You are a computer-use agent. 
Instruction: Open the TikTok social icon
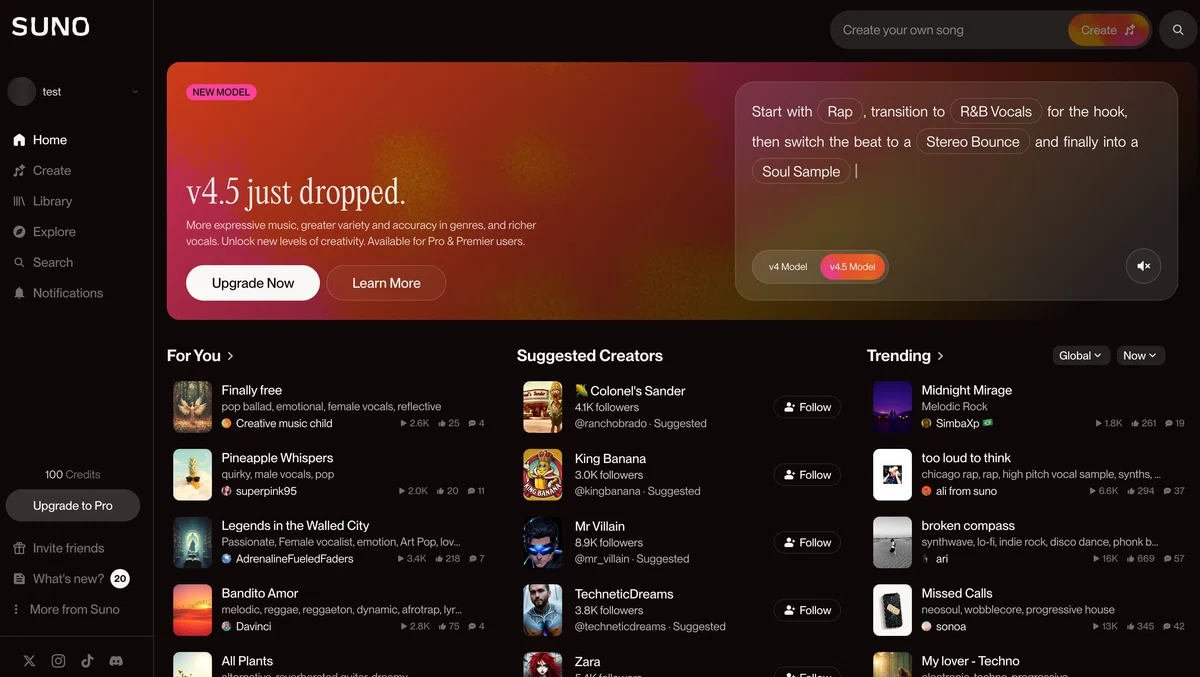87,661
